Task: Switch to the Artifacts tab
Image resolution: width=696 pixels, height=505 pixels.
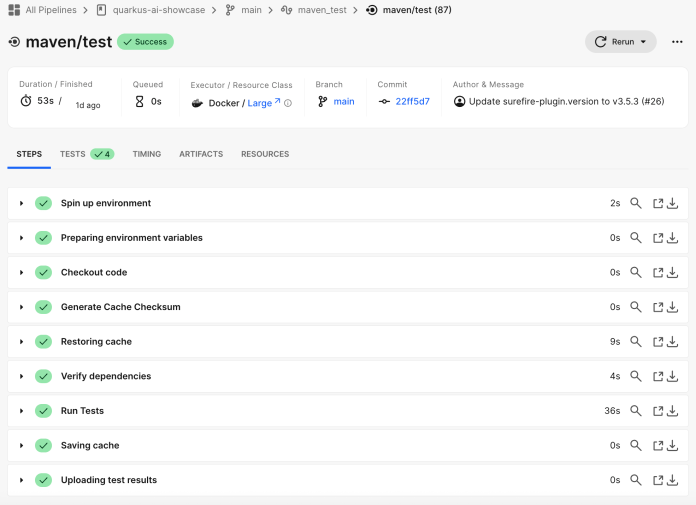Action: 201,154
